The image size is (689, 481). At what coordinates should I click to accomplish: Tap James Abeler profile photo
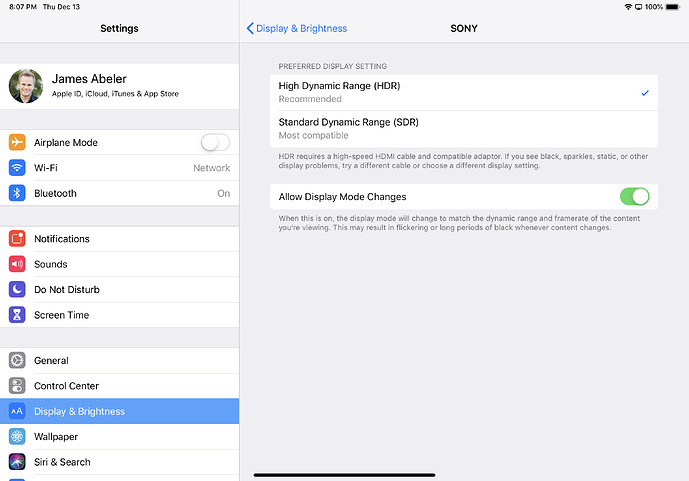pyautogui.click(x=26, y=86)
